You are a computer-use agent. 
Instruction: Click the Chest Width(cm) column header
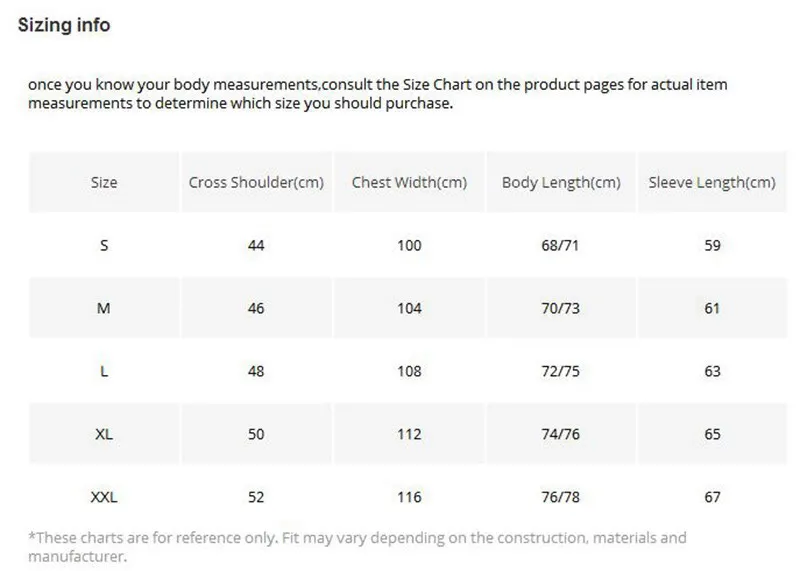(409, 182)
